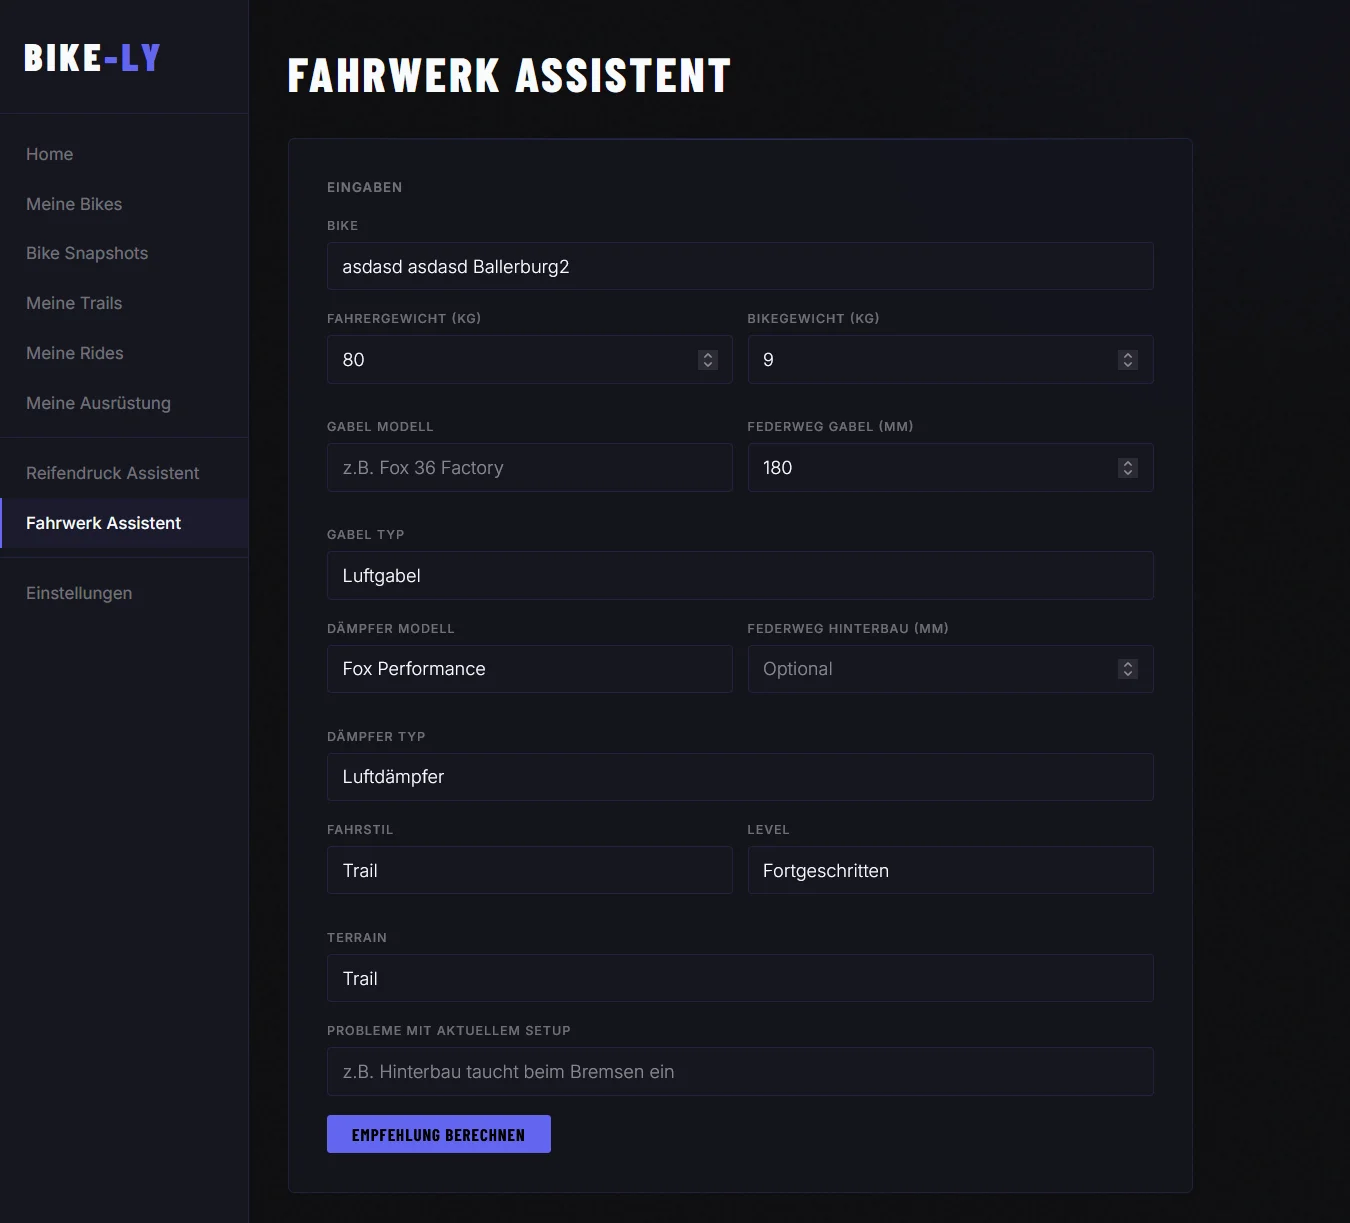This screenshot has width=1350, height=1223.
Task: Go to Home in sidebar
Action: click(x=50, y=154)
